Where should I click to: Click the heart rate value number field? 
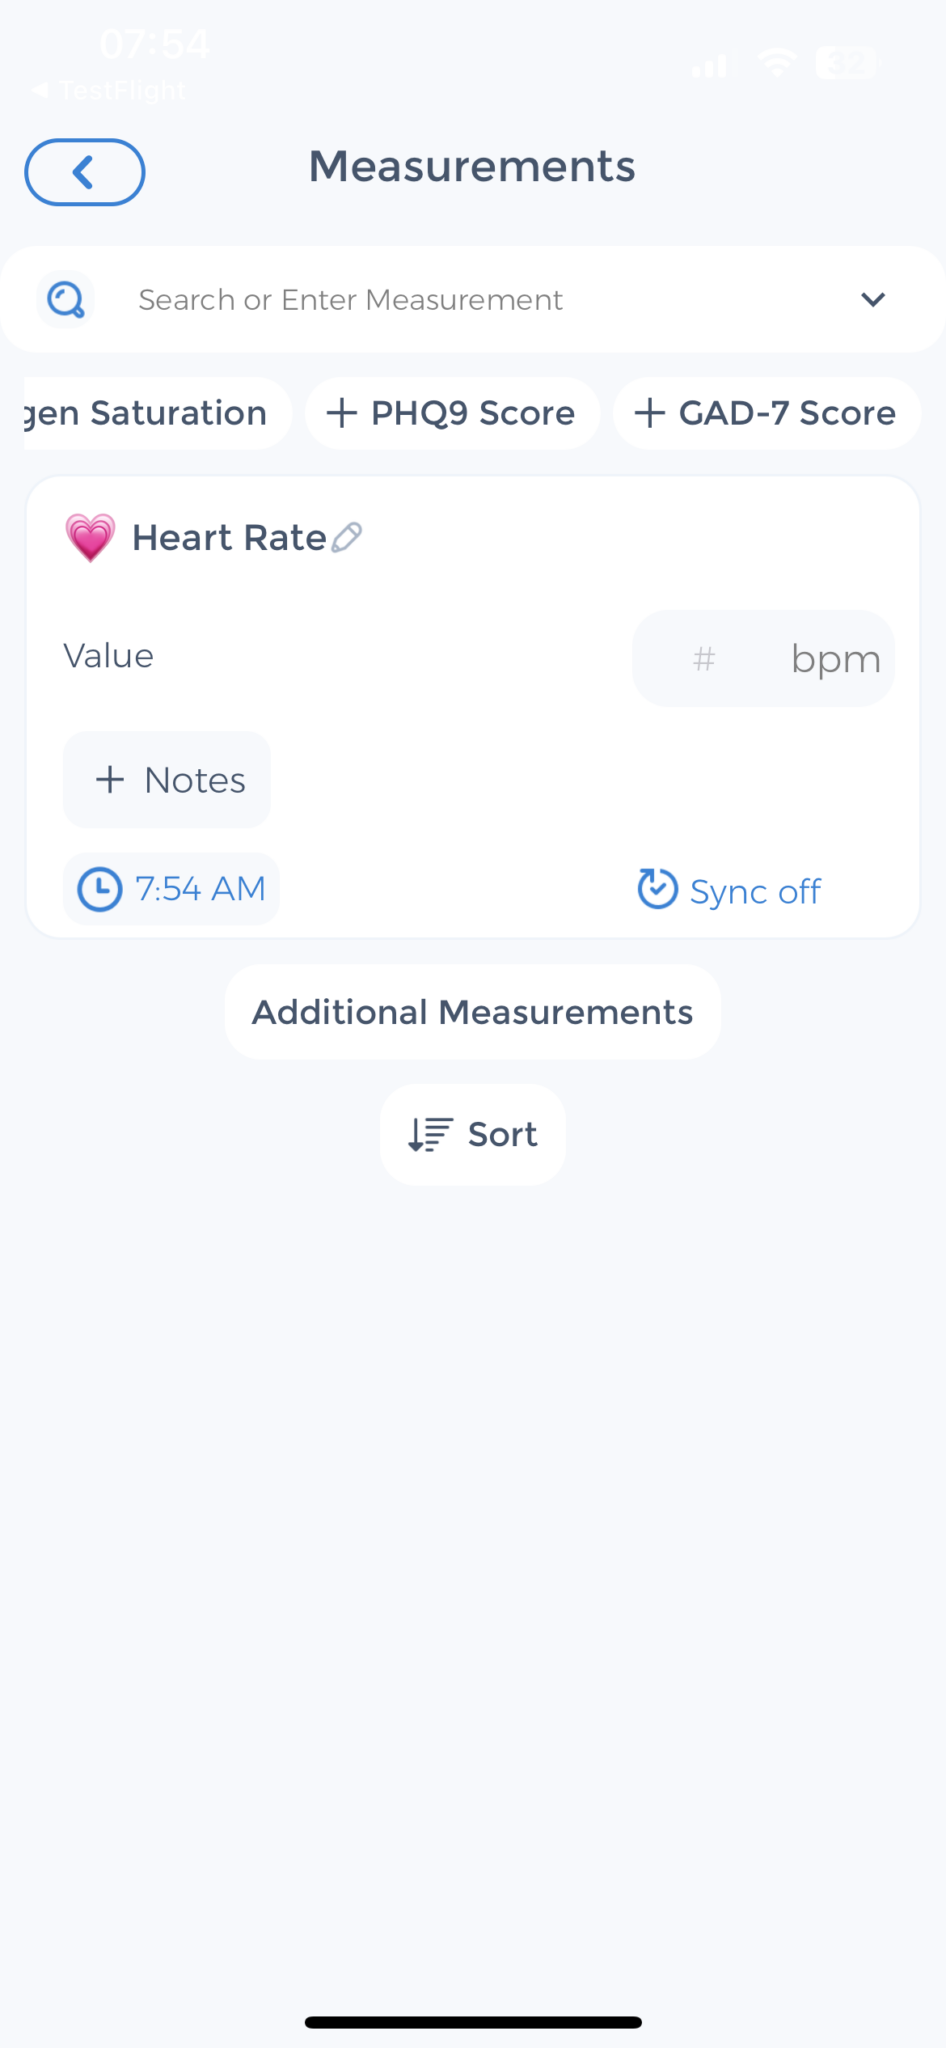[x=704, y=659]
